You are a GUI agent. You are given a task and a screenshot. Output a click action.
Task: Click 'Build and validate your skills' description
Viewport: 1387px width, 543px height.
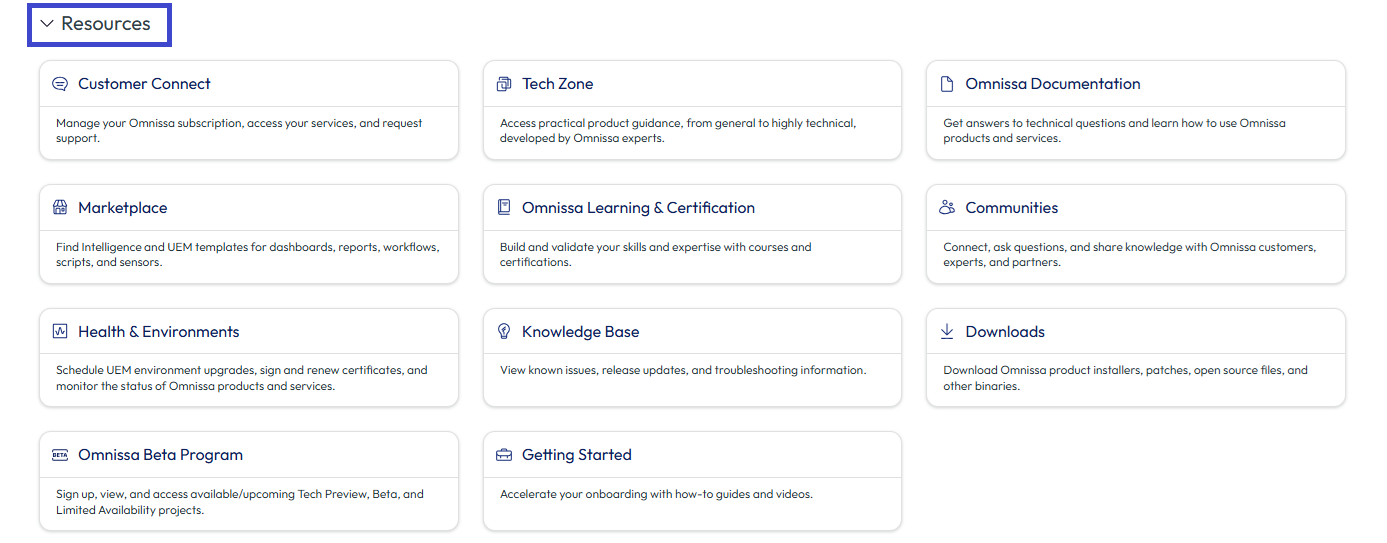tap(656, 255)
